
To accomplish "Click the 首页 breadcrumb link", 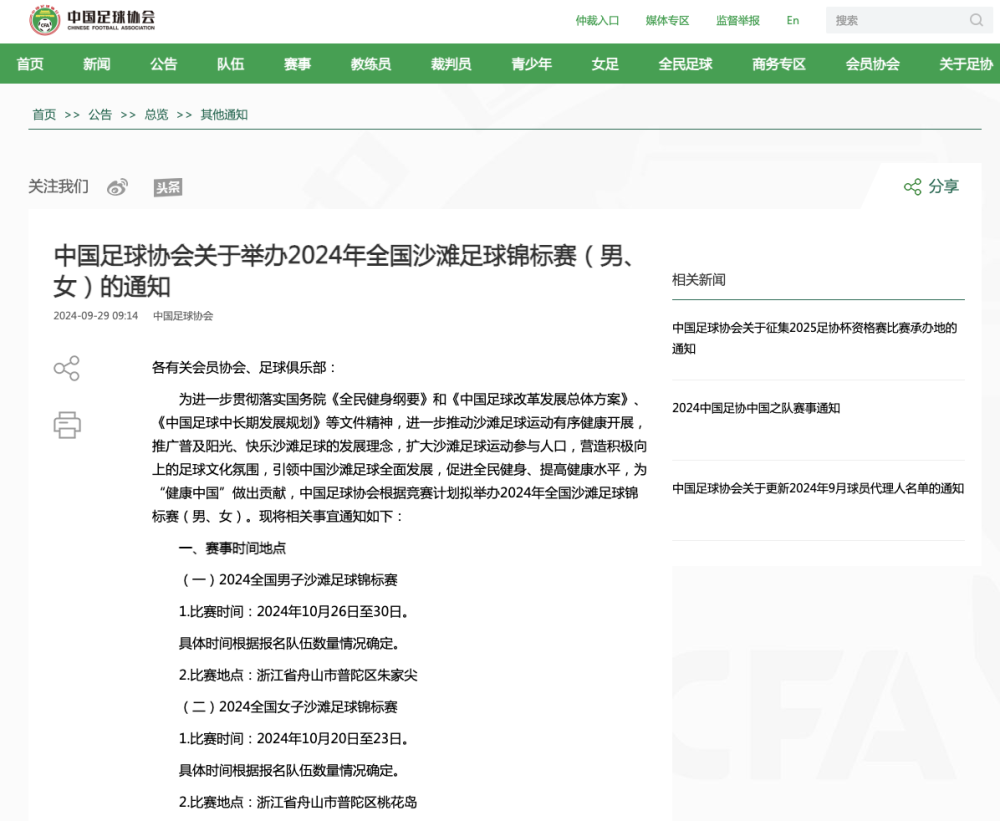I will pyautogui.click(x=44, y=115).
